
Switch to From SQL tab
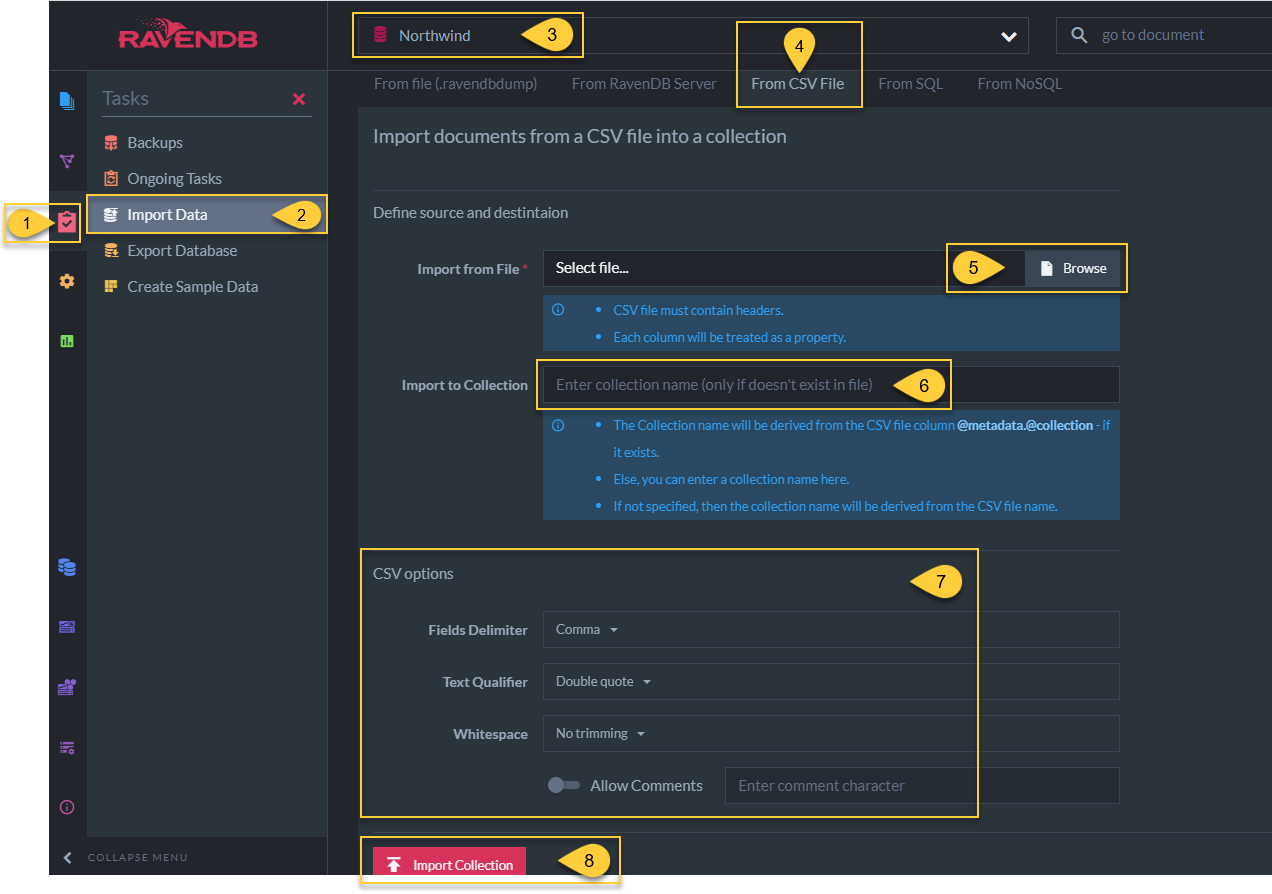(911, 84)
